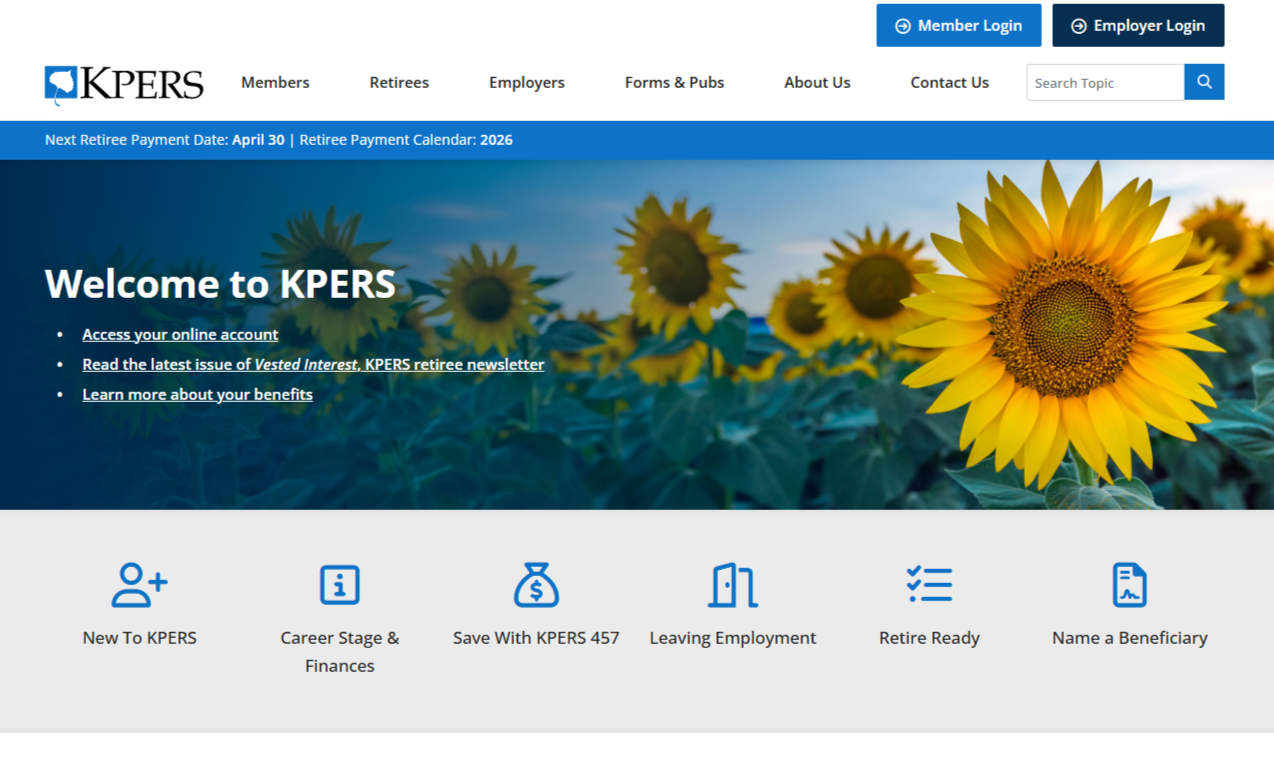
Task: Open the Forms & Pubs menu
Action: [x=674, y=83]
